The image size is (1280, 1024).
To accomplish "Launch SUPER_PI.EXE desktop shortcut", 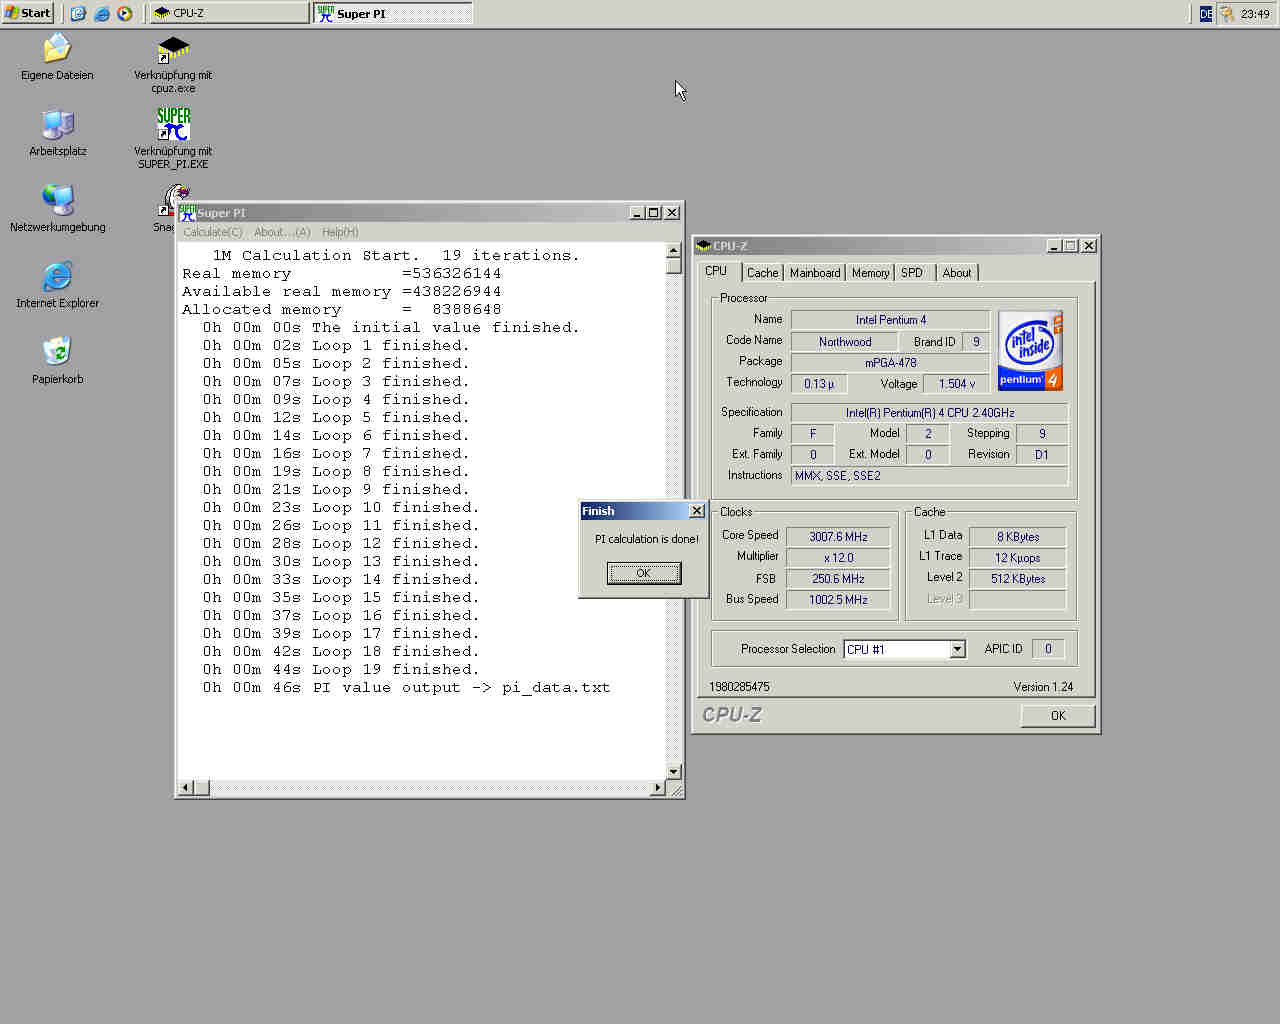I will tap(173, 138).
